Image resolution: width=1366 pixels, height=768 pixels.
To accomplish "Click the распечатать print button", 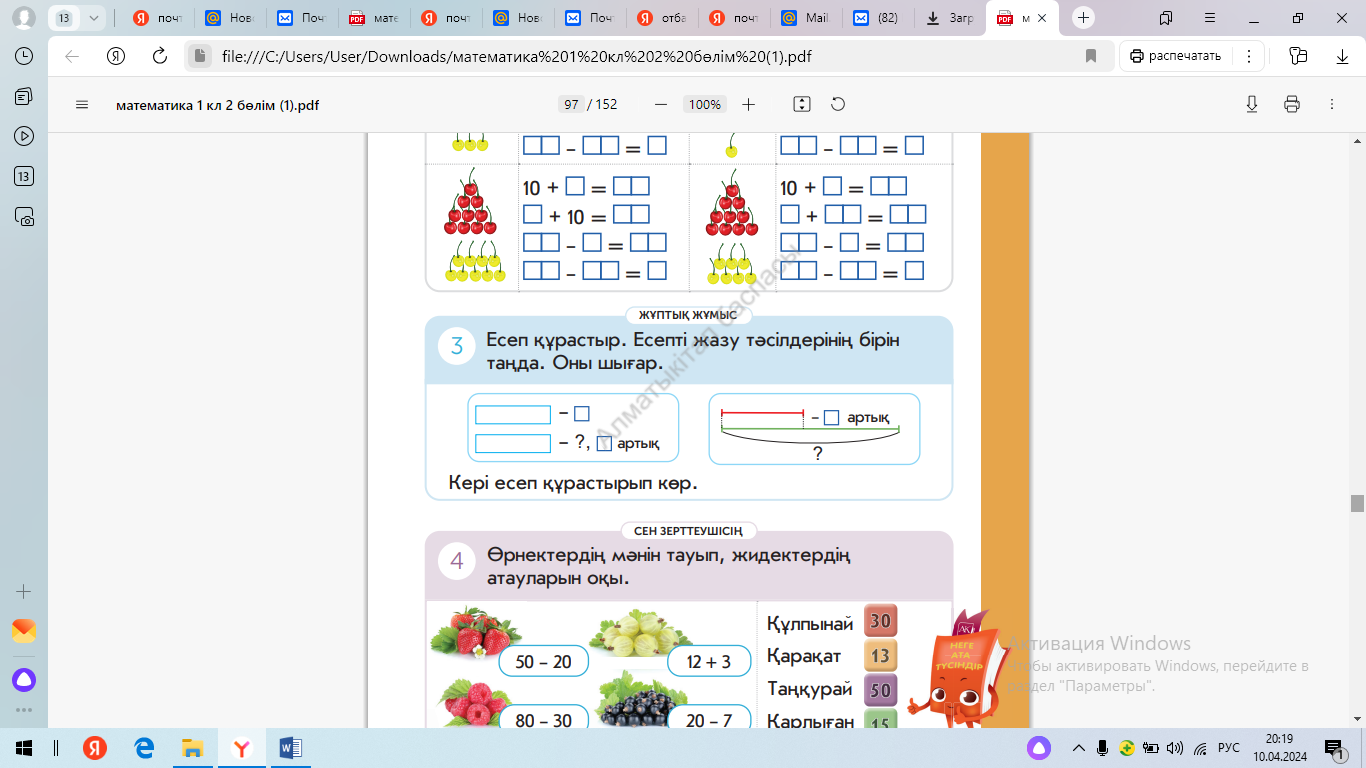I will [x=1176, y=56].
